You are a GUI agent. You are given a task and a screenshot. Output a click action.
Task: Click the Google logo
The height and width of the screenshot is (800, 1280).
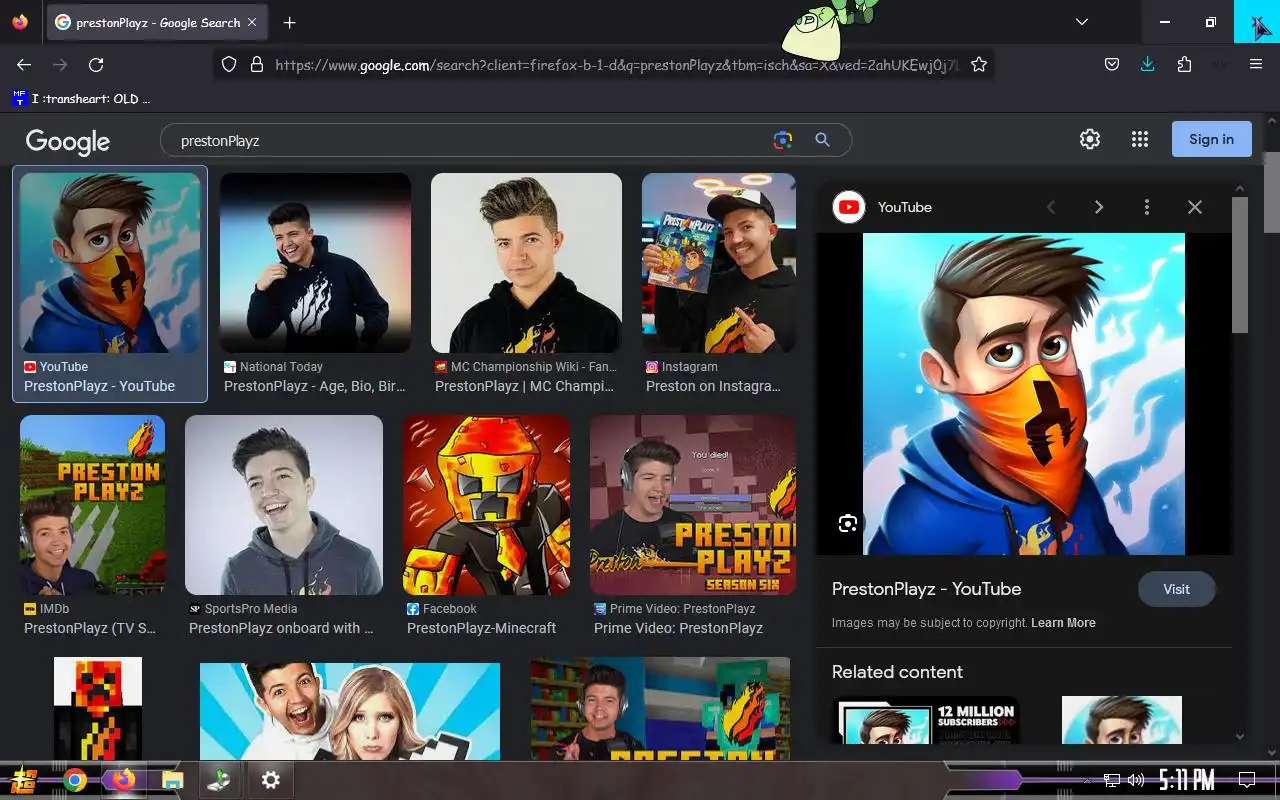point(68,142)
